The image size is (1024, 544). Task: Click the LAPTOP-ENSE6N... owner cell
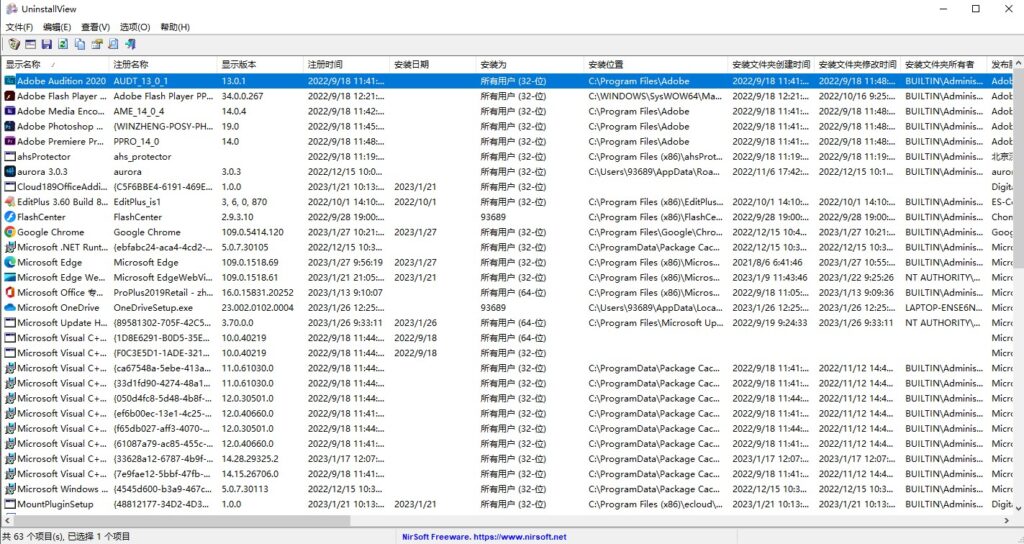click(944, 308)
